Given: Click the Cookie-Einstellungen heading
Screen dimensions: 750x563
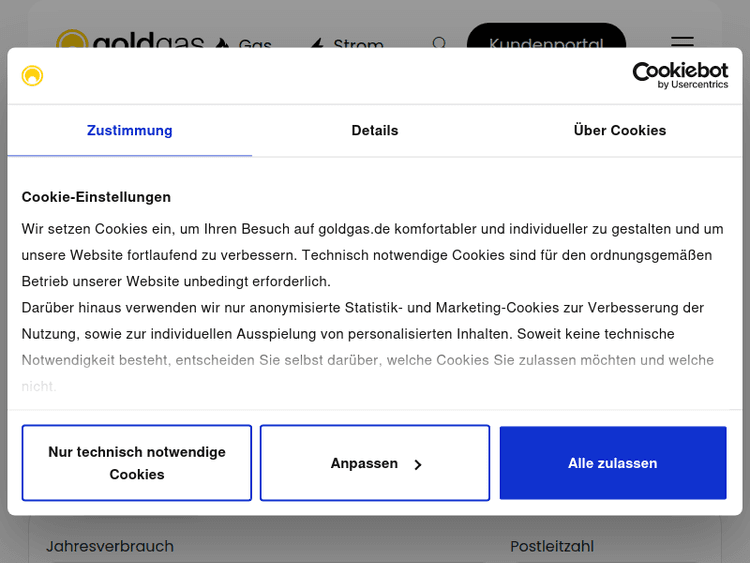Looking at the screenshot, I should (x=96, y=197).
